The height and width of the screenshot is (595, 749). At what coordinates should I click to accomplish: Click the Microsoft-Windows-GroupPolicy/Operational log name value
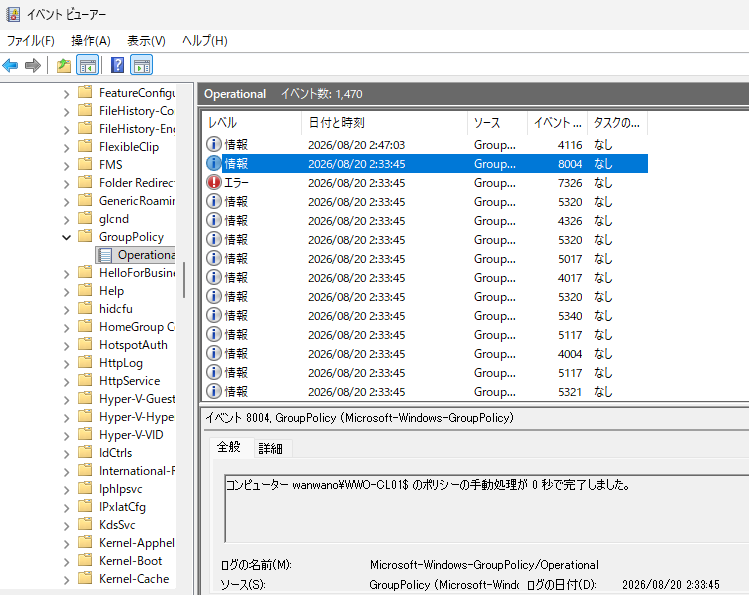point(484,565)
